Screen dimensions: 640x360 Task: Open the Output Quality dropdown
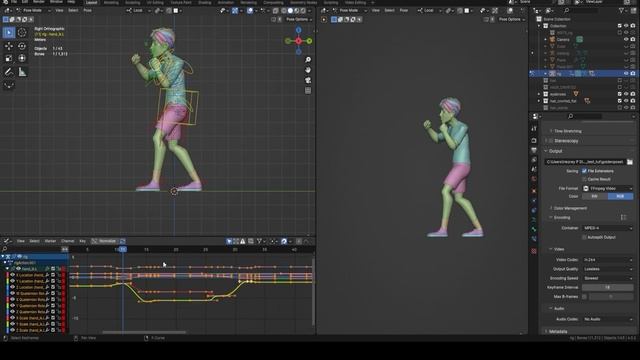(608, 269)
